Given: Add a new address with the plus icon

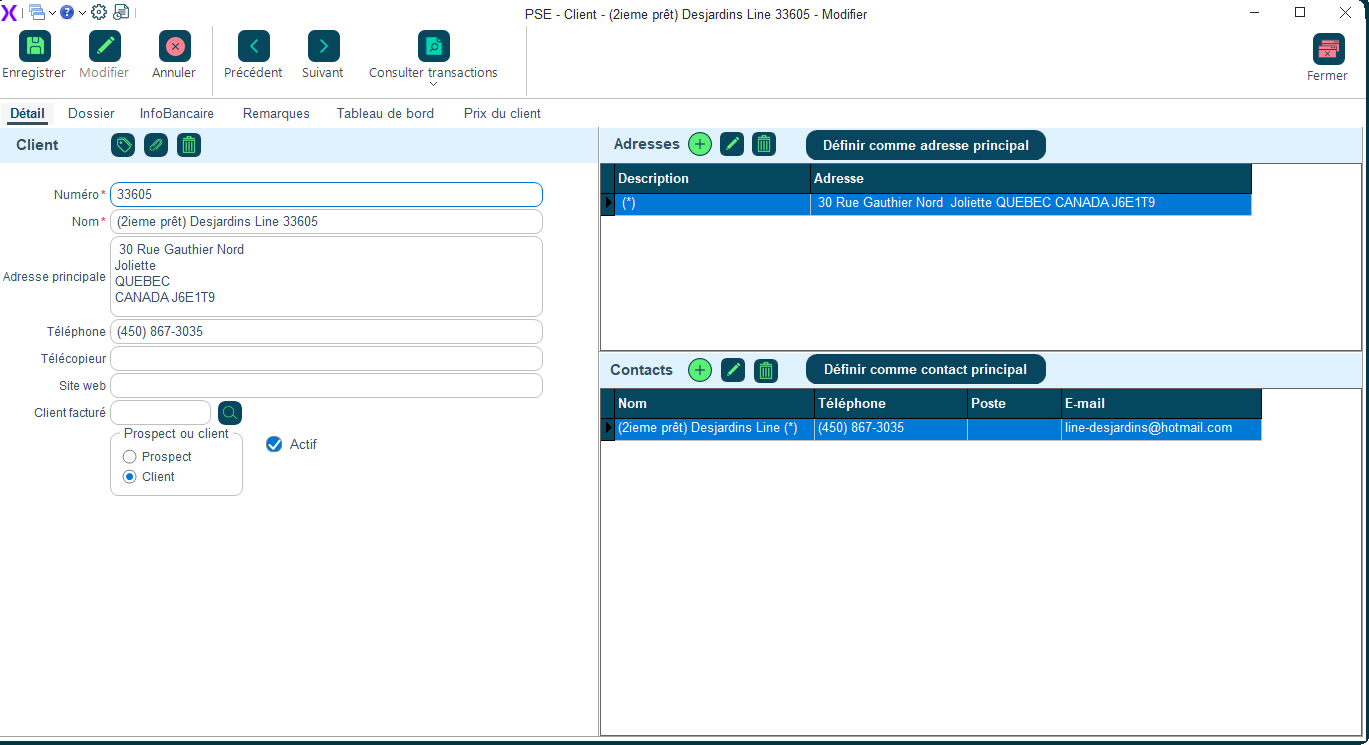Looking at the screenshot, I should pyautogui.click(x=700, y=144).
